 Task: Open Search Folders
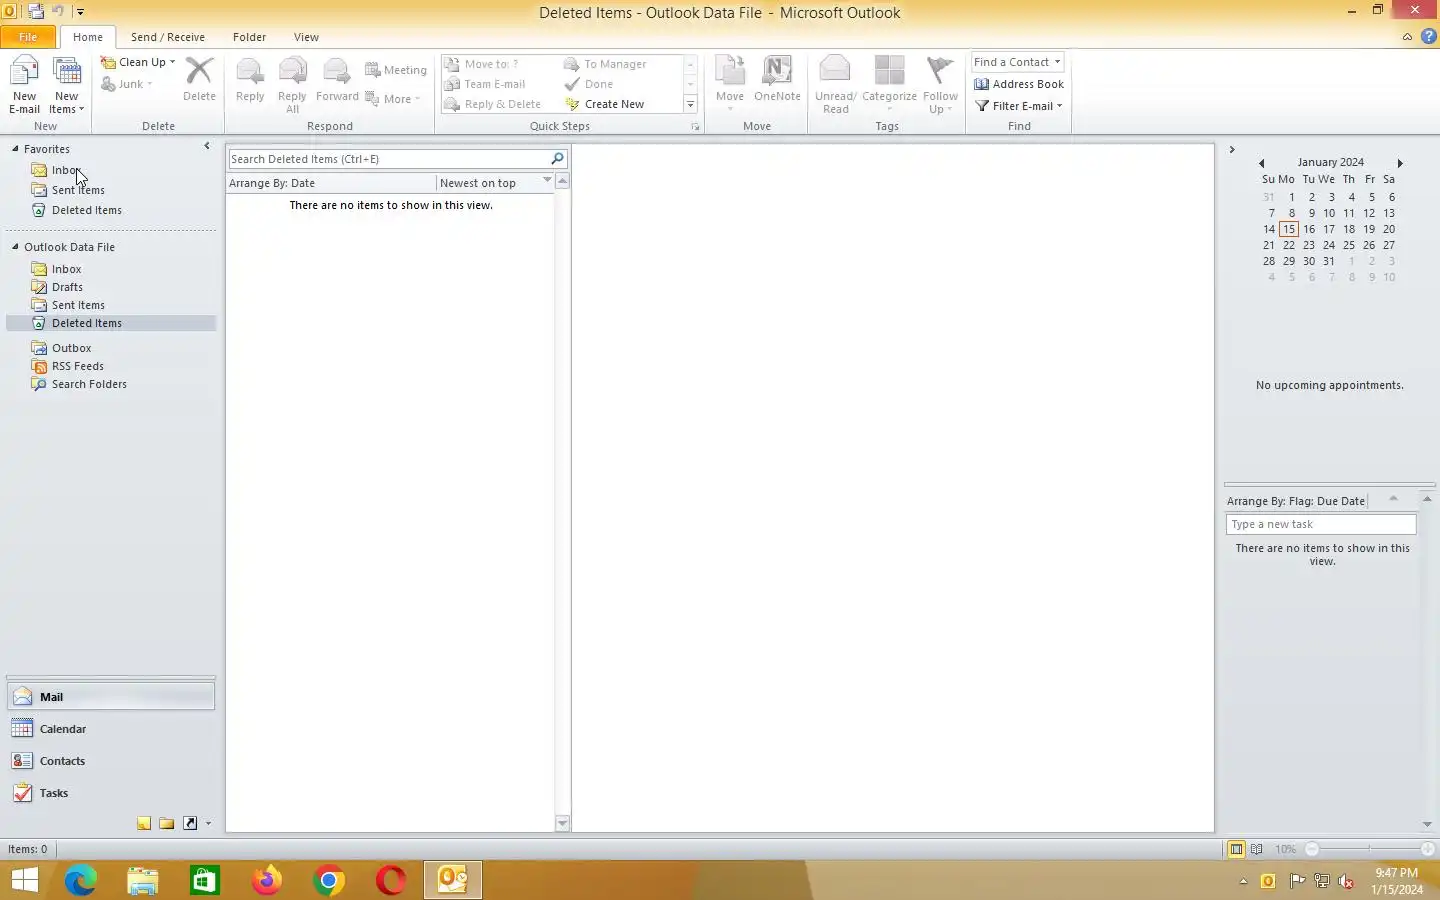click(89, 384)
